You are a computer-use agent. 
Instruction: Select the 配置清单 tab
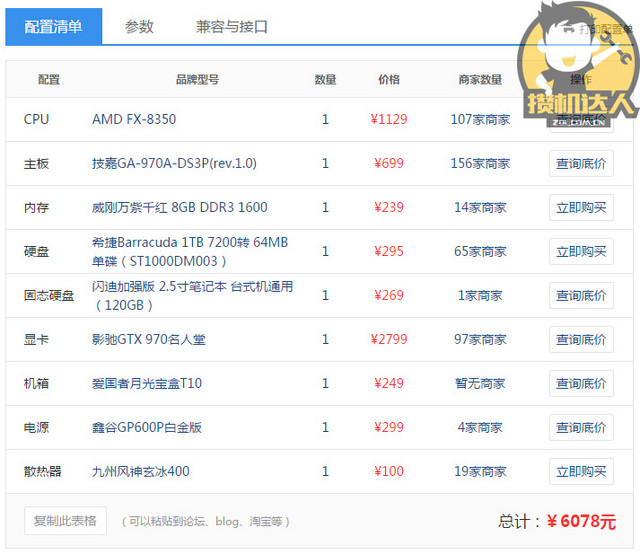53,27
